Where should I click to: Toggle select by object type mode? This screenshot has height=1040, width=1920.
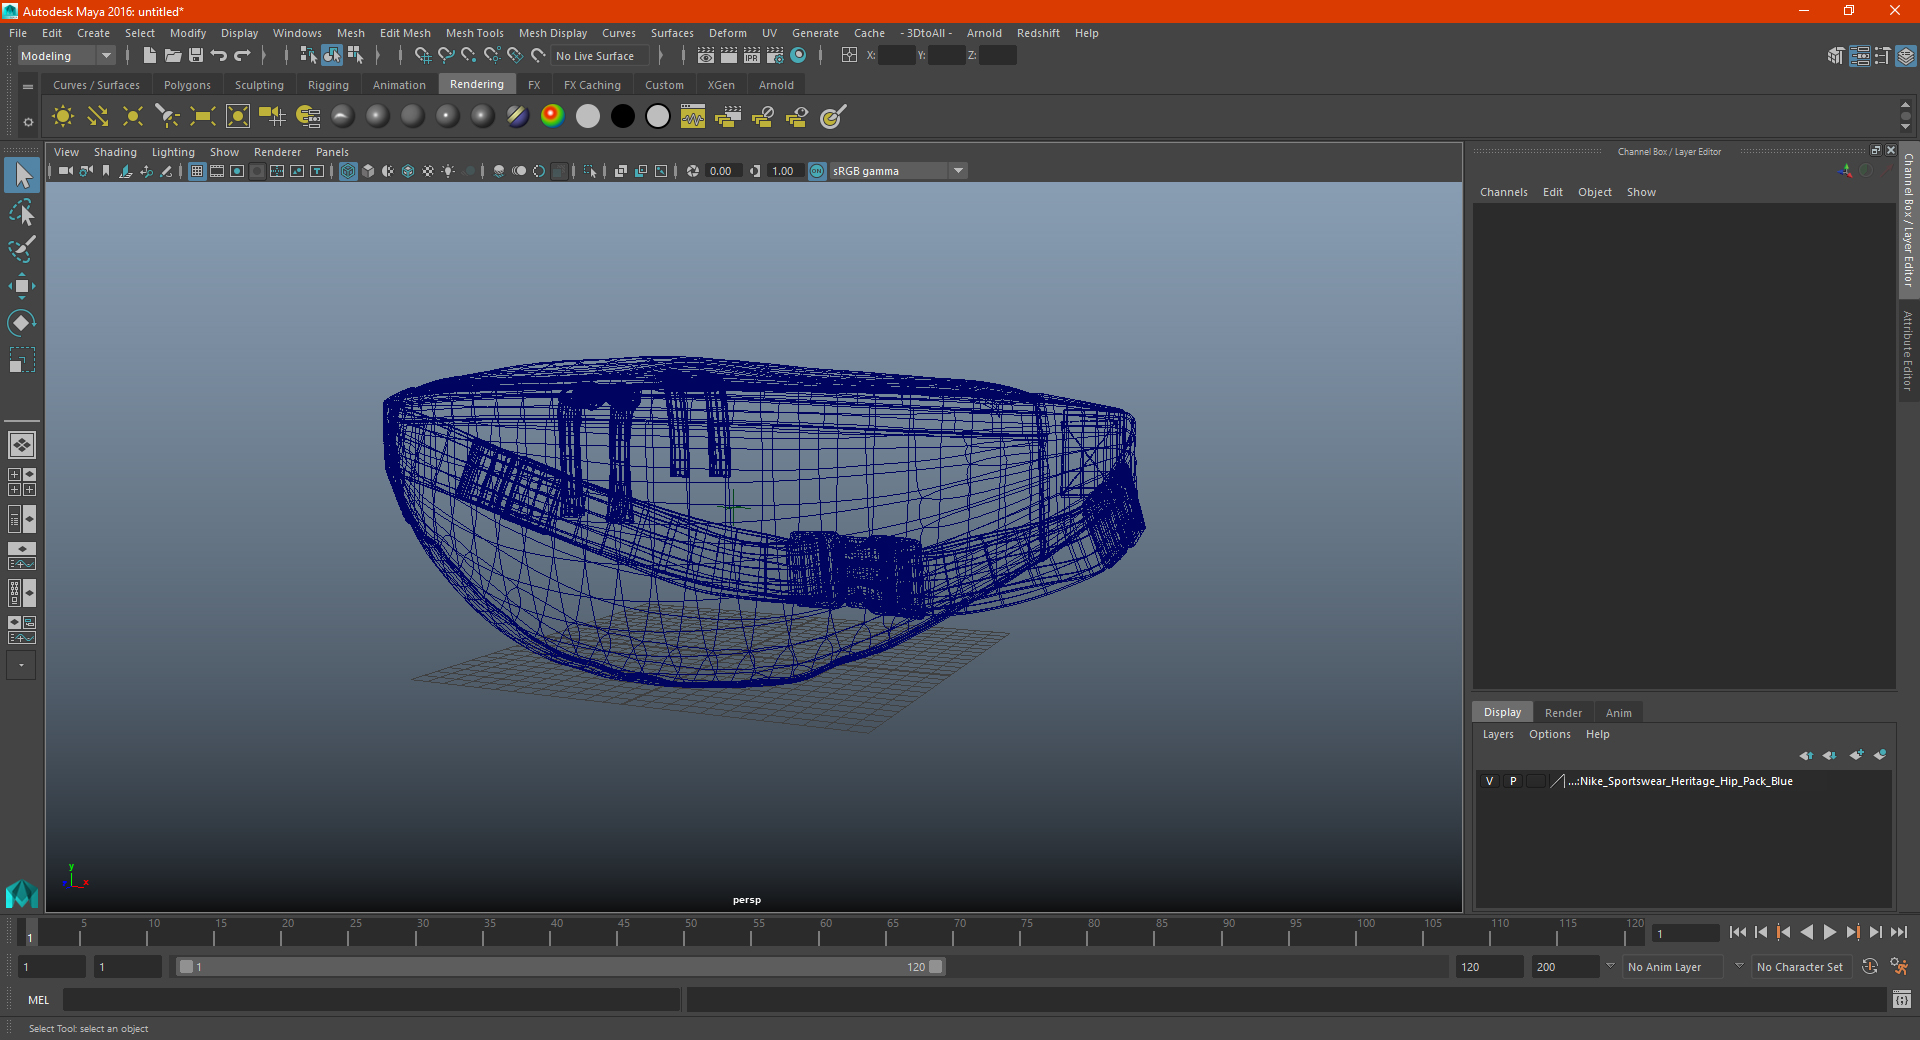332,55
